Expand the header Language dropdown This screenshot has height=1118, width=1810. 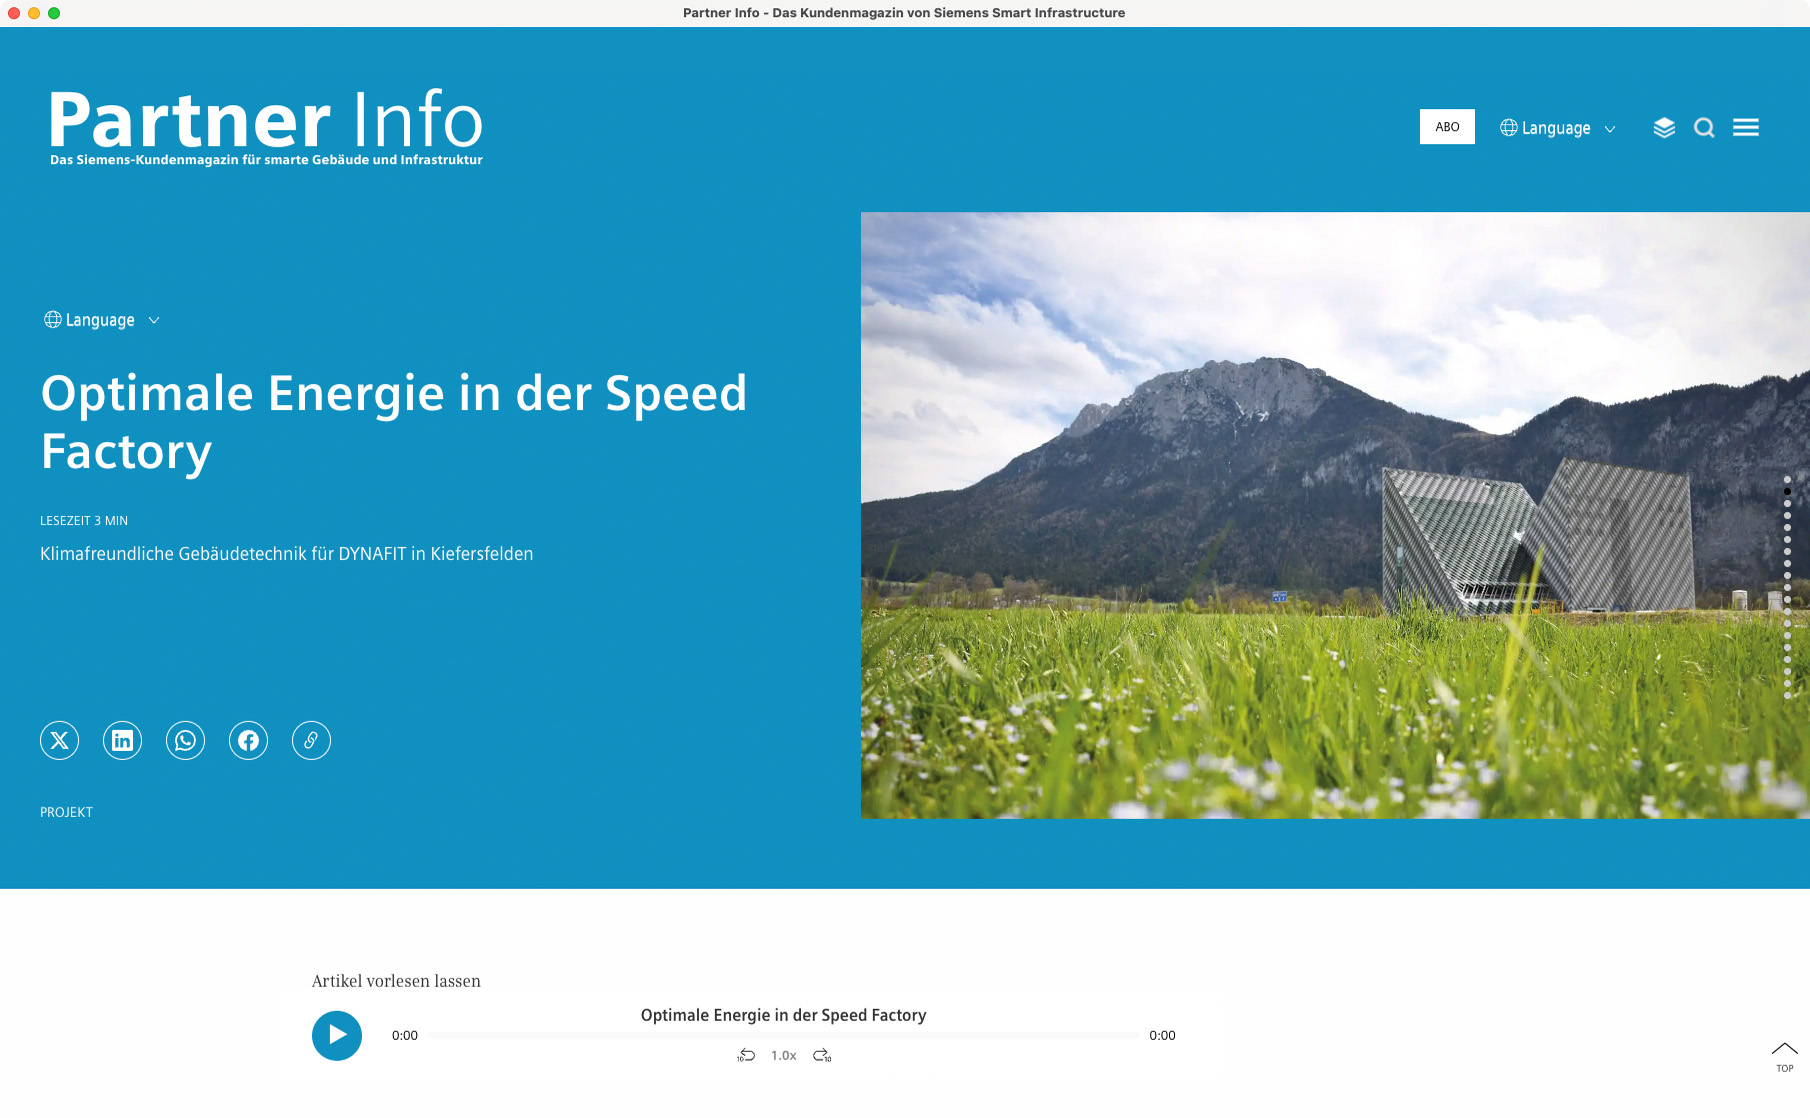click(1557, 128)
